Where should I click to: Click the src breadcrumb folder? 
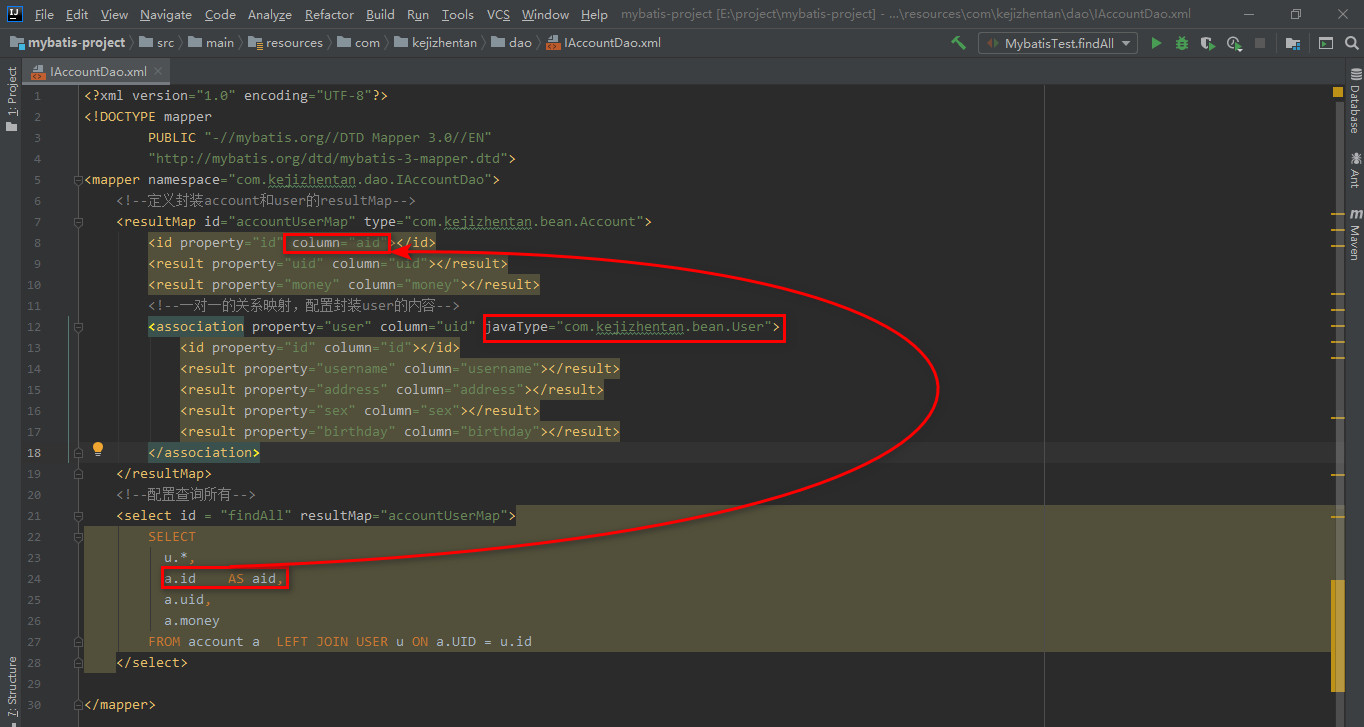156,43
